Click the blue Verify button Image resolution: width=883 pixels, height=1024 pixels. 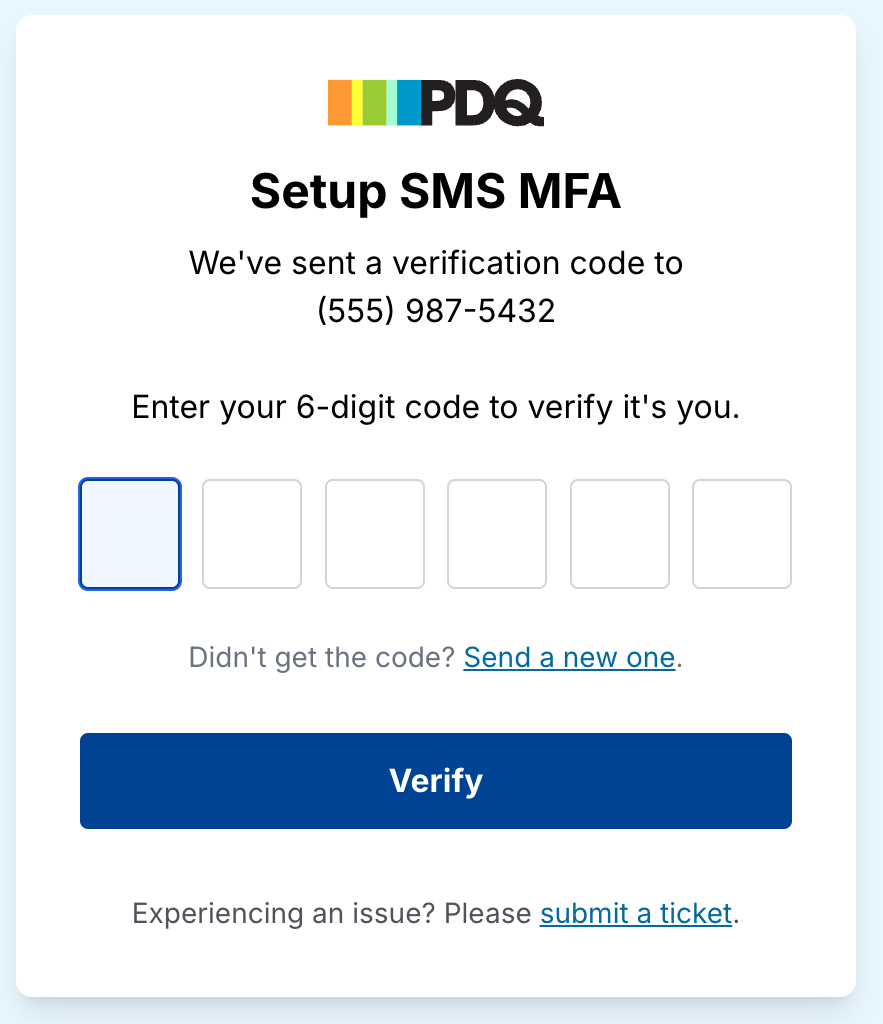436,781
